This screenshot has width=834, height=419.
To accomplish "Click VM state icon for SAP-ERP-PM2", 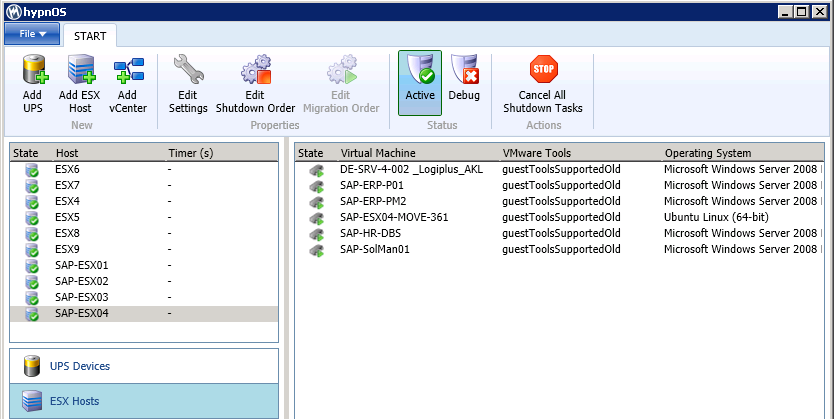I will click(317, 203).
